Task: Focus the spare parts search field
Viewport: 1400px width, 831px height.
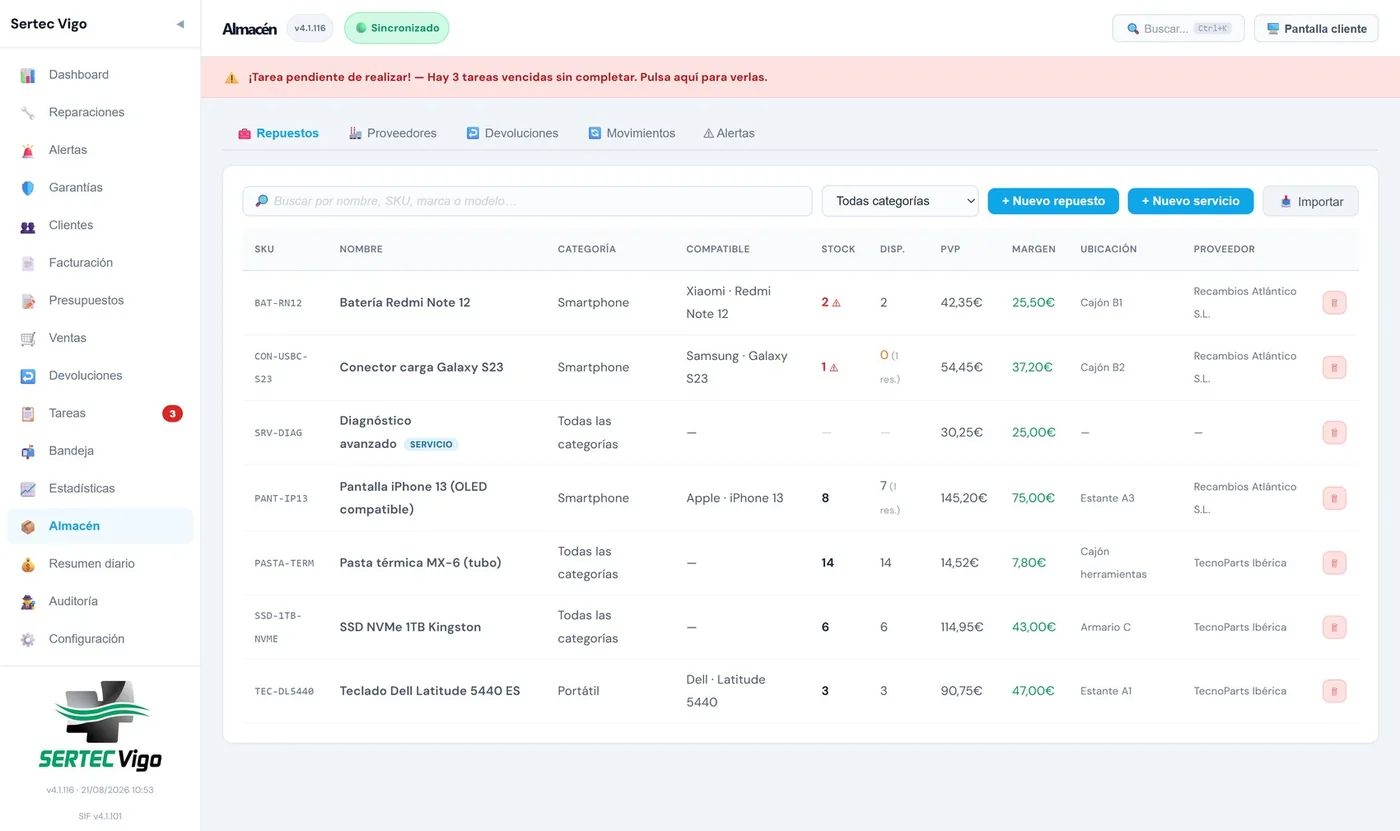Action: click(x=527, y=201)
